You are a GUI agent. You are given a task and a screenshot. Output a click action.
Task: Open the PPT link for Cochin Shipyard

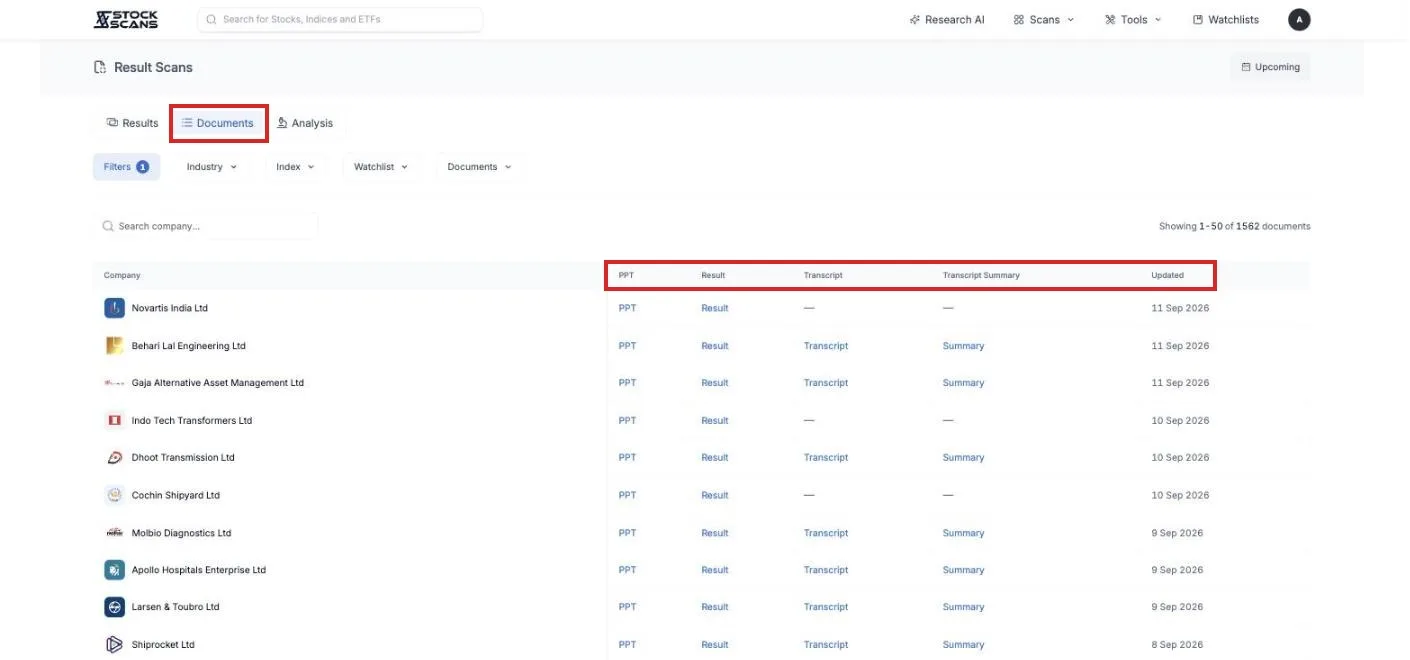pyautogui.click(x=627, y=495)
